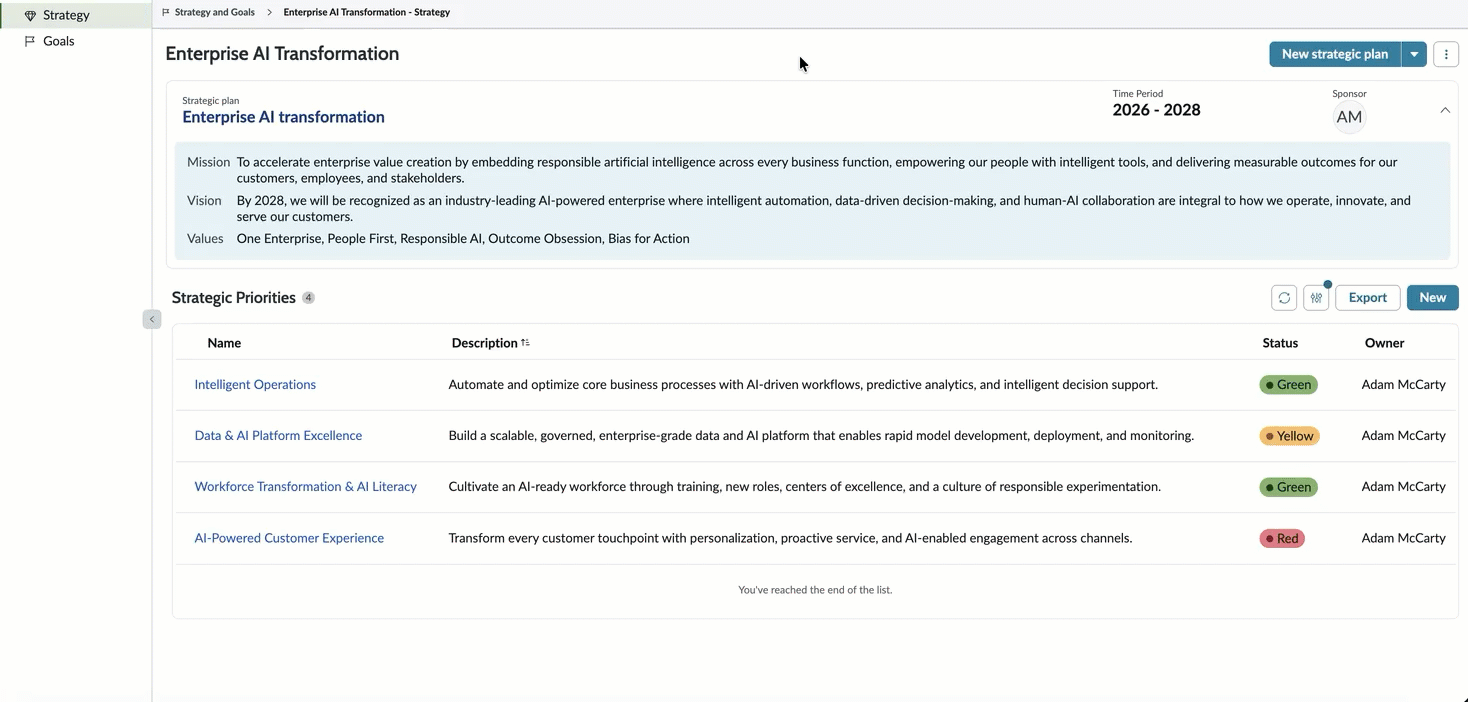Screen dimensions: 1468x702
Task: Click the Name column header
Action: tap(224, 343)
